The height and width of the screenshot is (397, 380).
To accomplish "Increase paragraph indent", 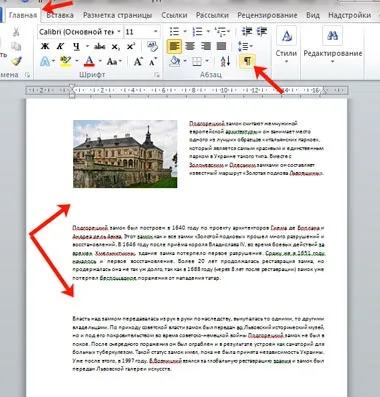I will click(x=262, y=31).
